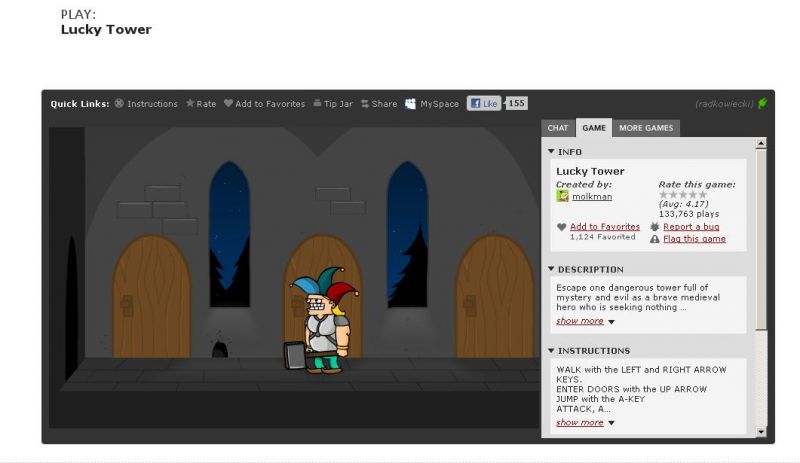Click the heart icon beside Add to Favorites in Quick Links
800x463 pixels.
tap(228, 103)
